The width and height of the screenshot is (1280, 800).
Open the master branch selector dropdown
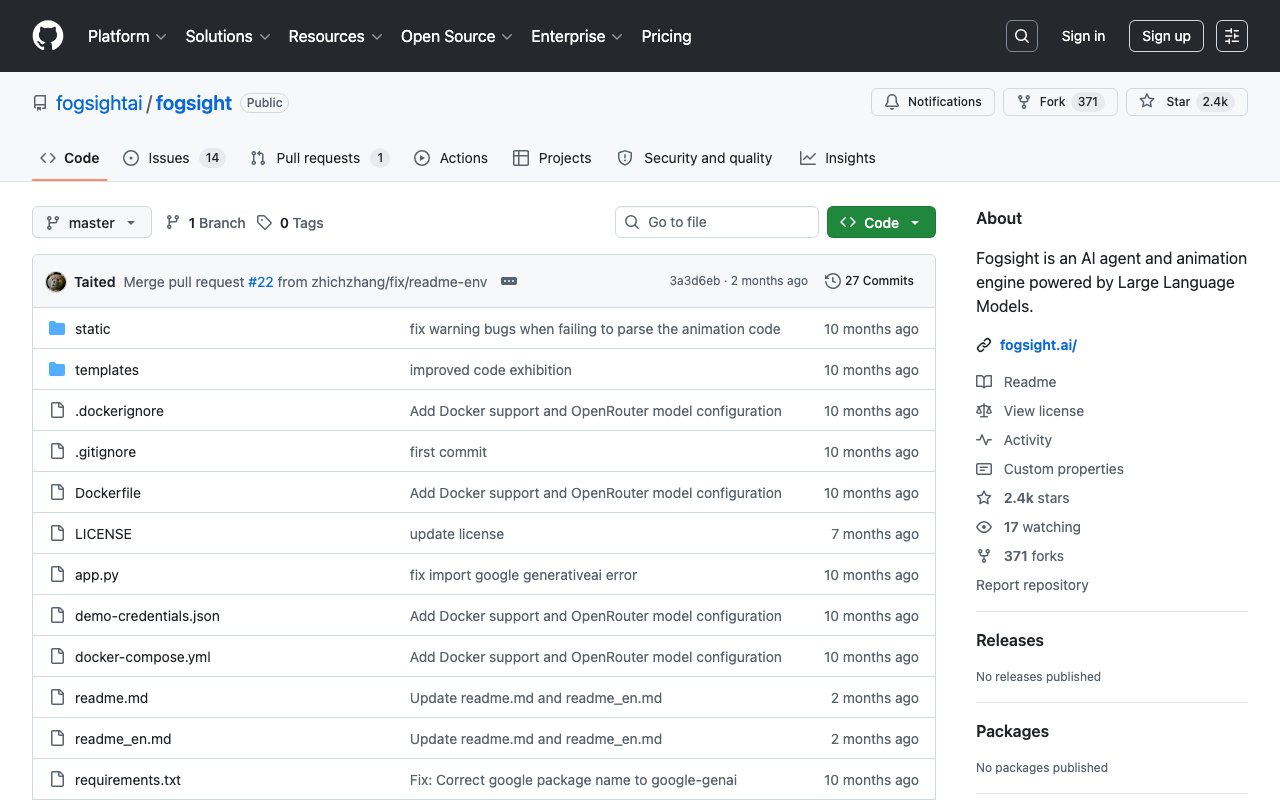point(92,222)
